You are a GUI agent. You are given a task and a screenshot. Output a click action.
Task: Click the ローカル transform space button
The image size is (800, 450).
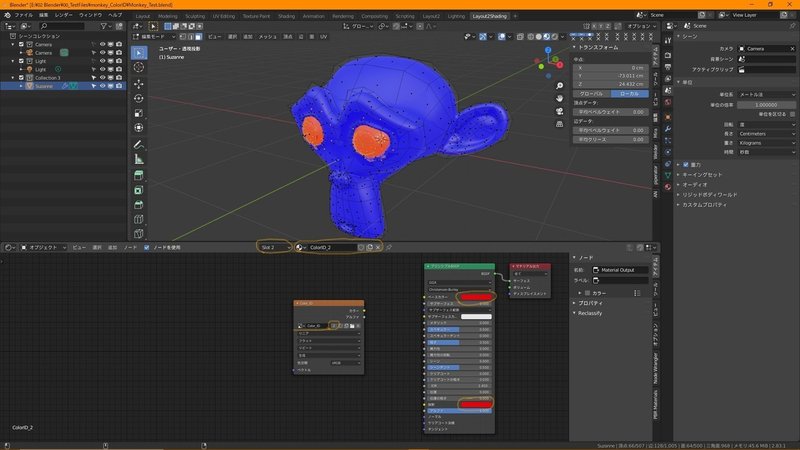[629, 94]
